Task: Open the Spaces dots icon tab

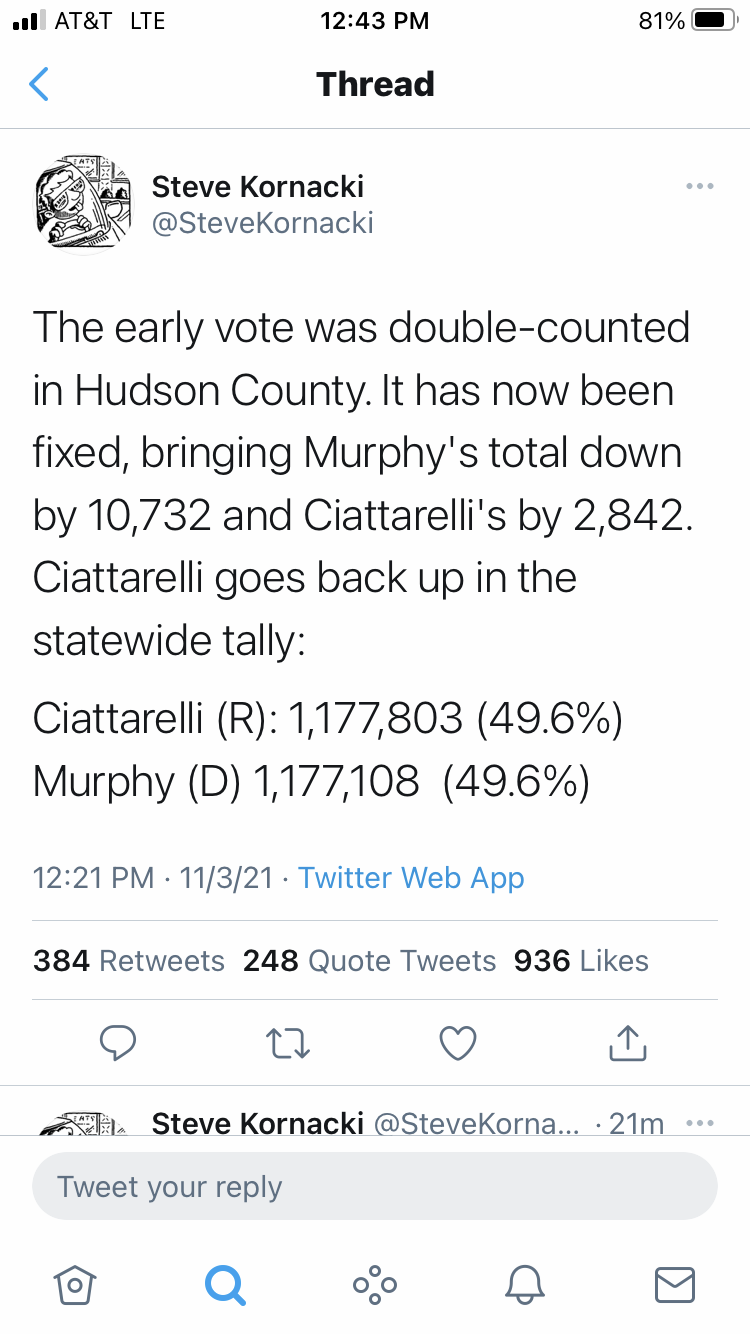Action: [x=375, y=1284]
